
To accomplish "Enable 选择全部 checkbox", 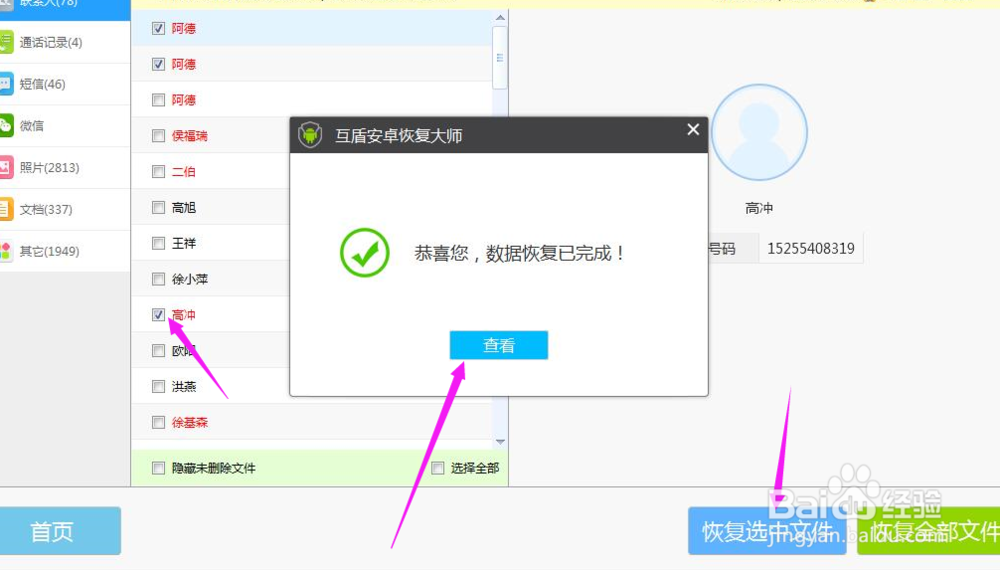I will pyautogui.click(x=438, y=468).
